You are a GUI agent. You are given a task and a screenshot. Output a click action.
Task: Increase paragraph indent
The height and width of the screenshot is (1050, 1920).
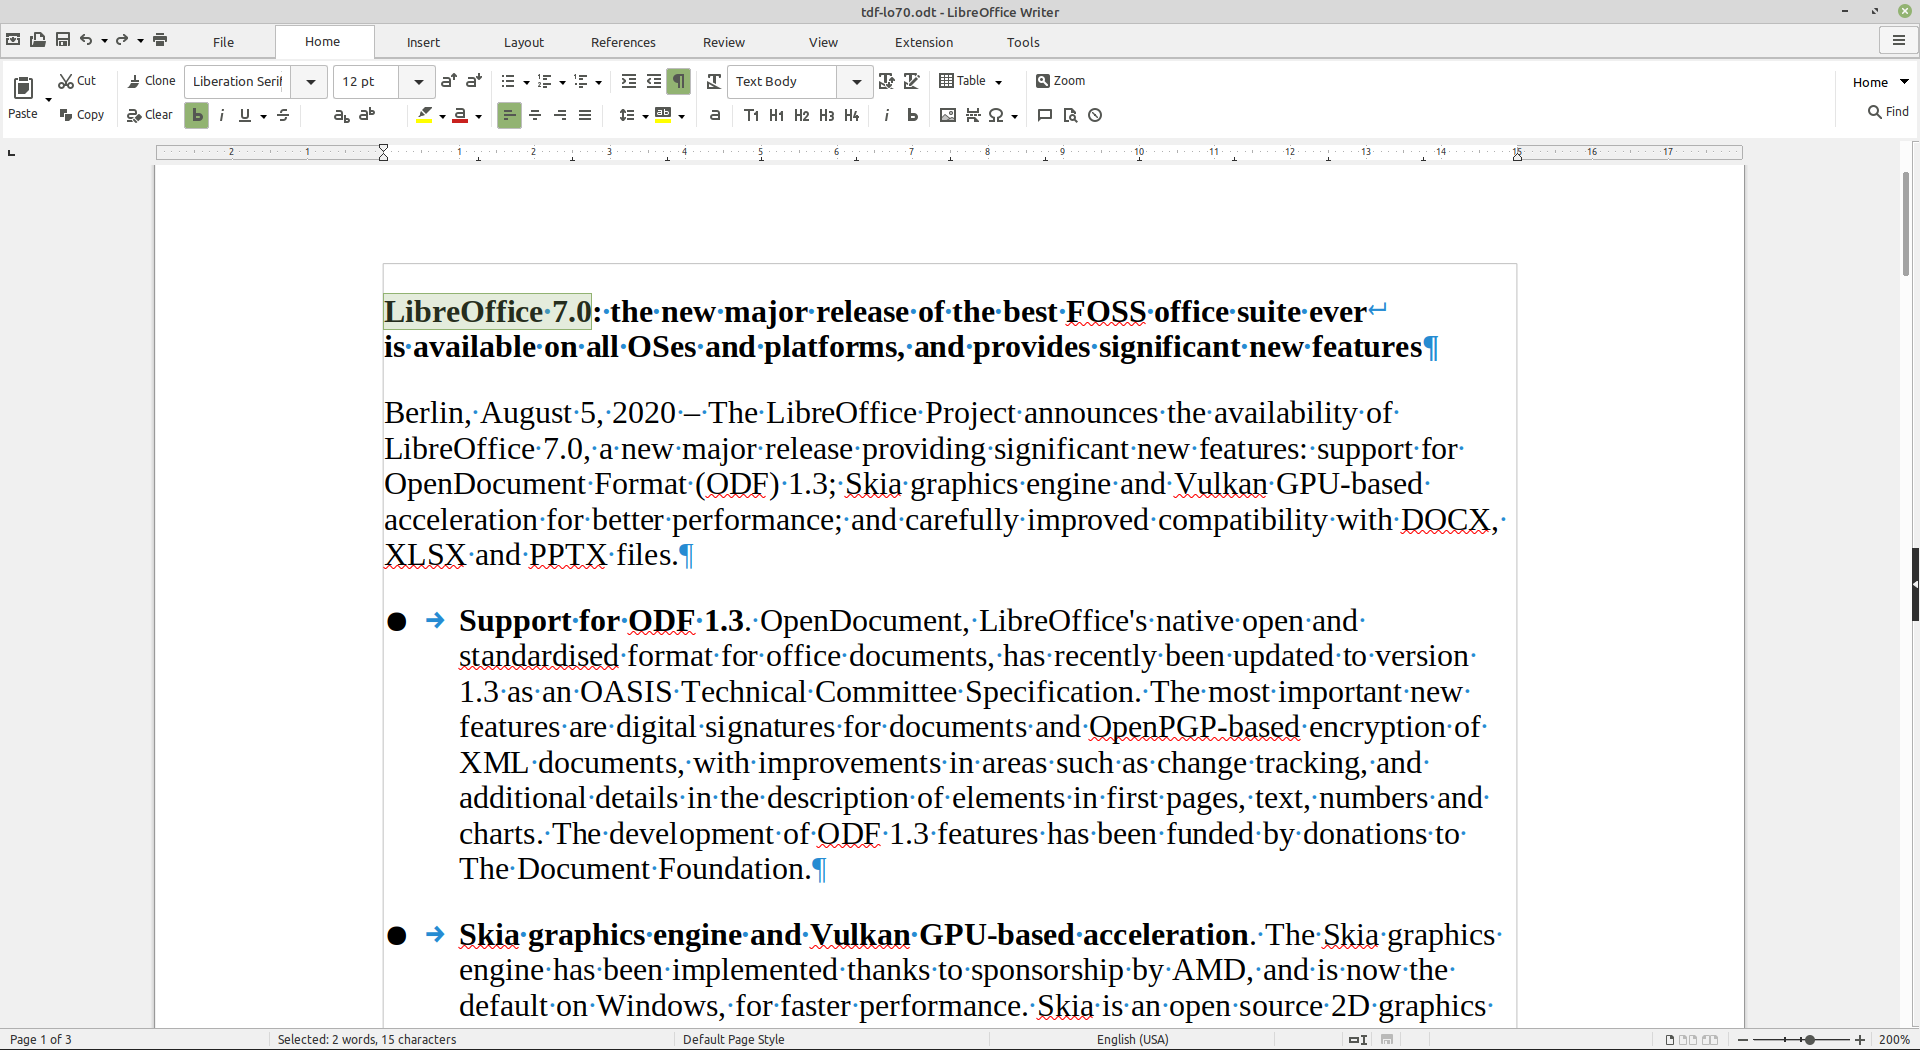629,81
